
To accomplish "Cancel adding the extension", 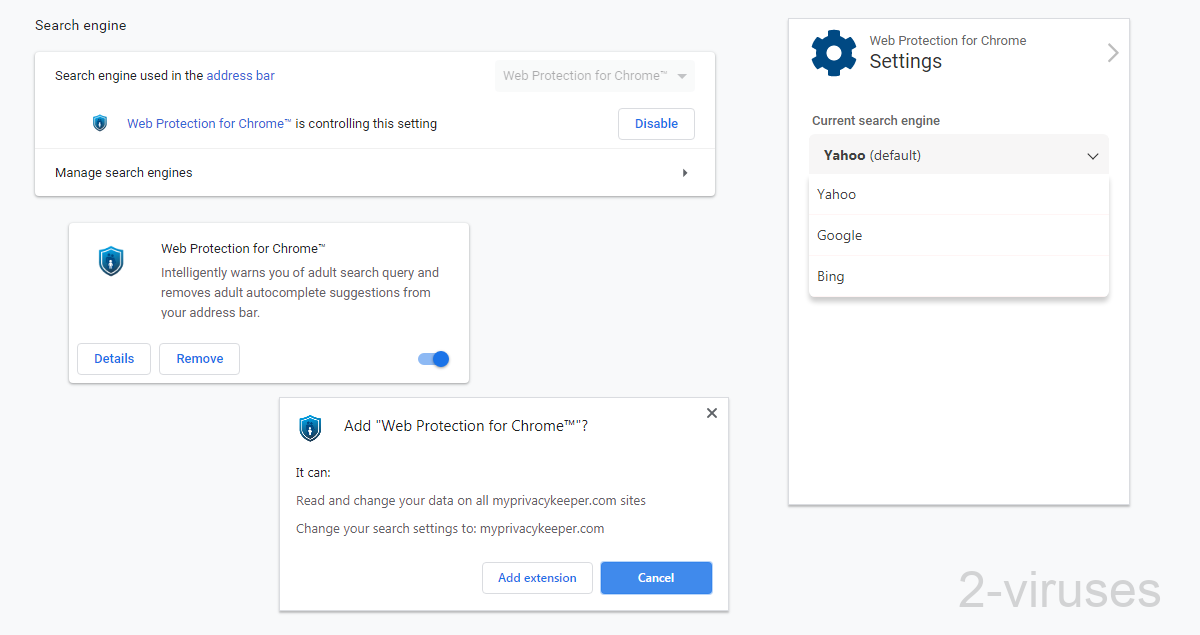I will [x=656, y=577].
